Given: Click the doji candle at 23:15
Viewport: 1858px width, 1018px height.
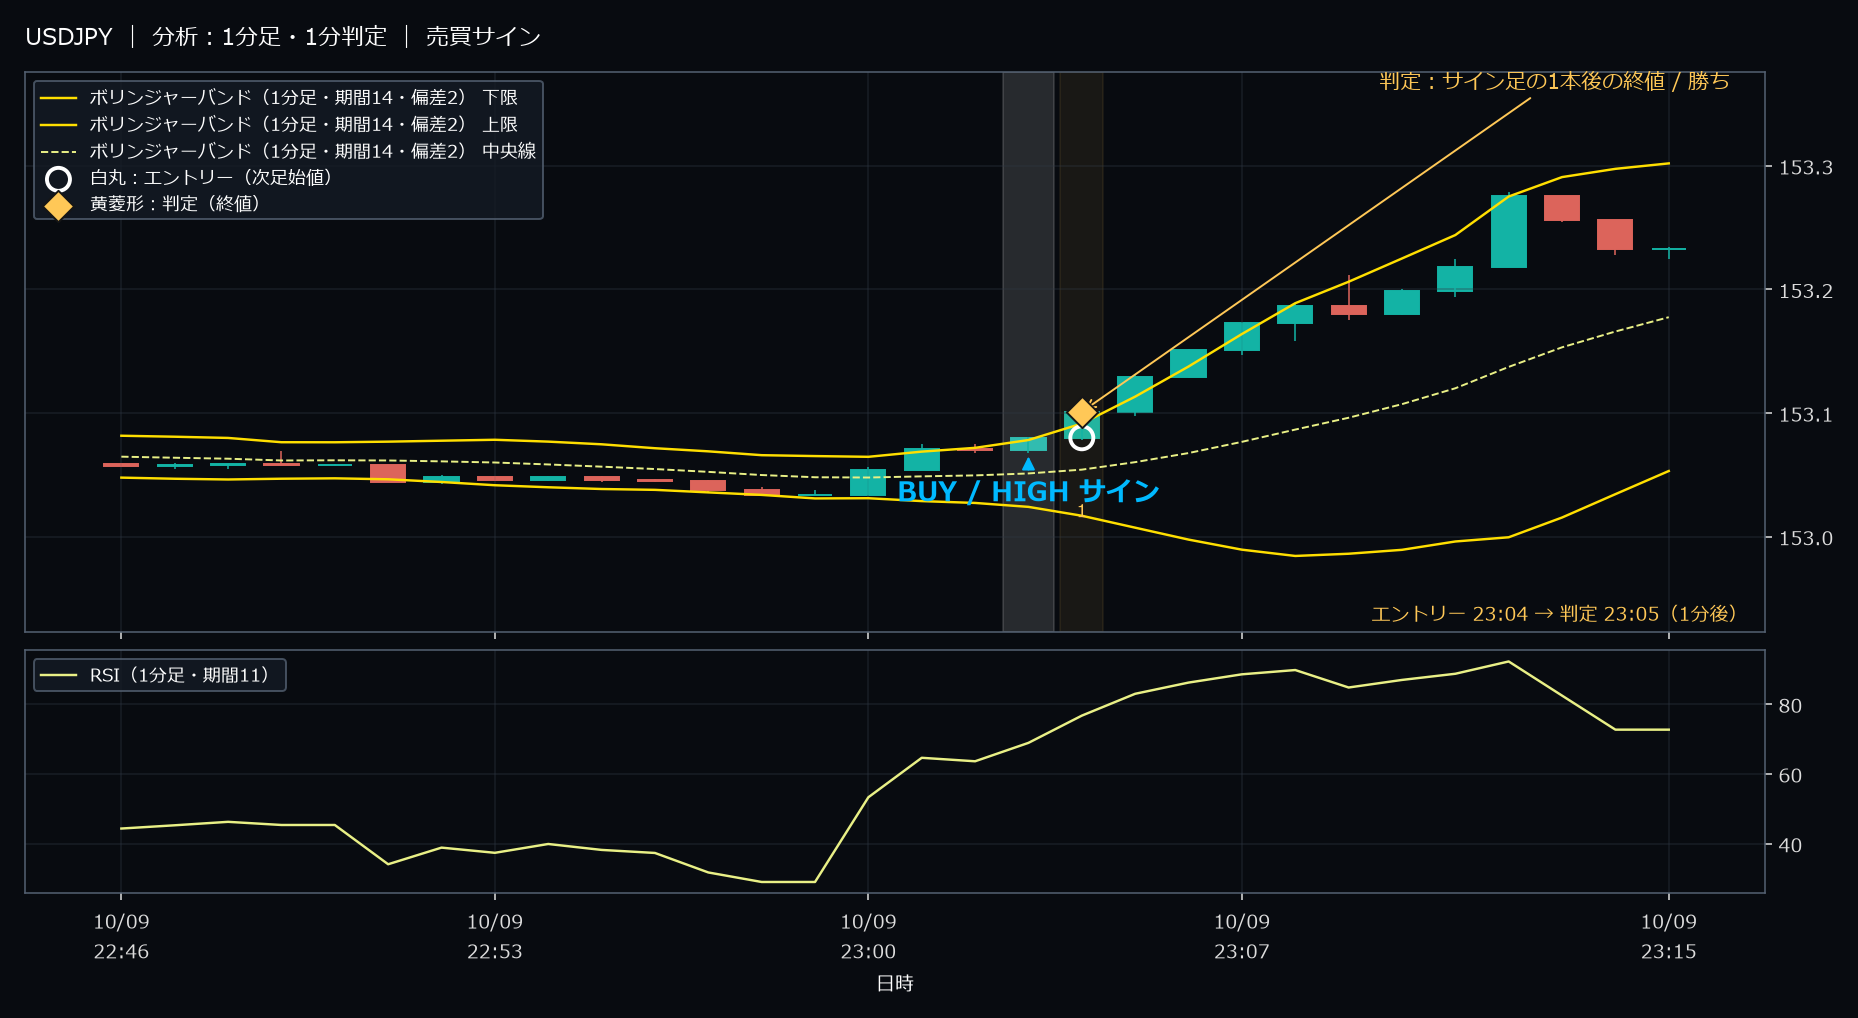Looking at the screenshot, I should (x=1668, y=249).
